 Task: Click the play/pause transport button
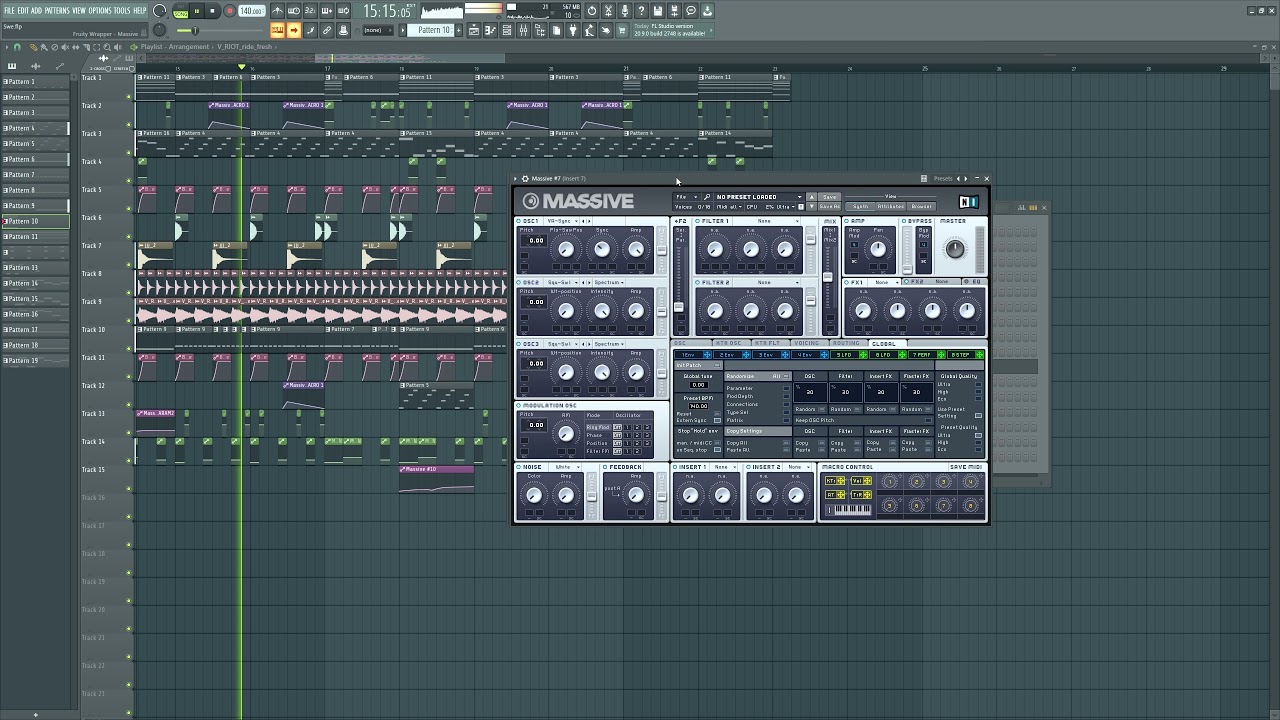click(x=197, y=11)
